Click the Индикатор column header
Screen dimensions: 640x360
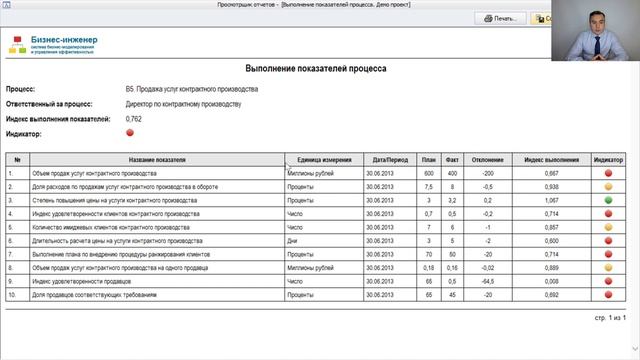pos(608,160)
